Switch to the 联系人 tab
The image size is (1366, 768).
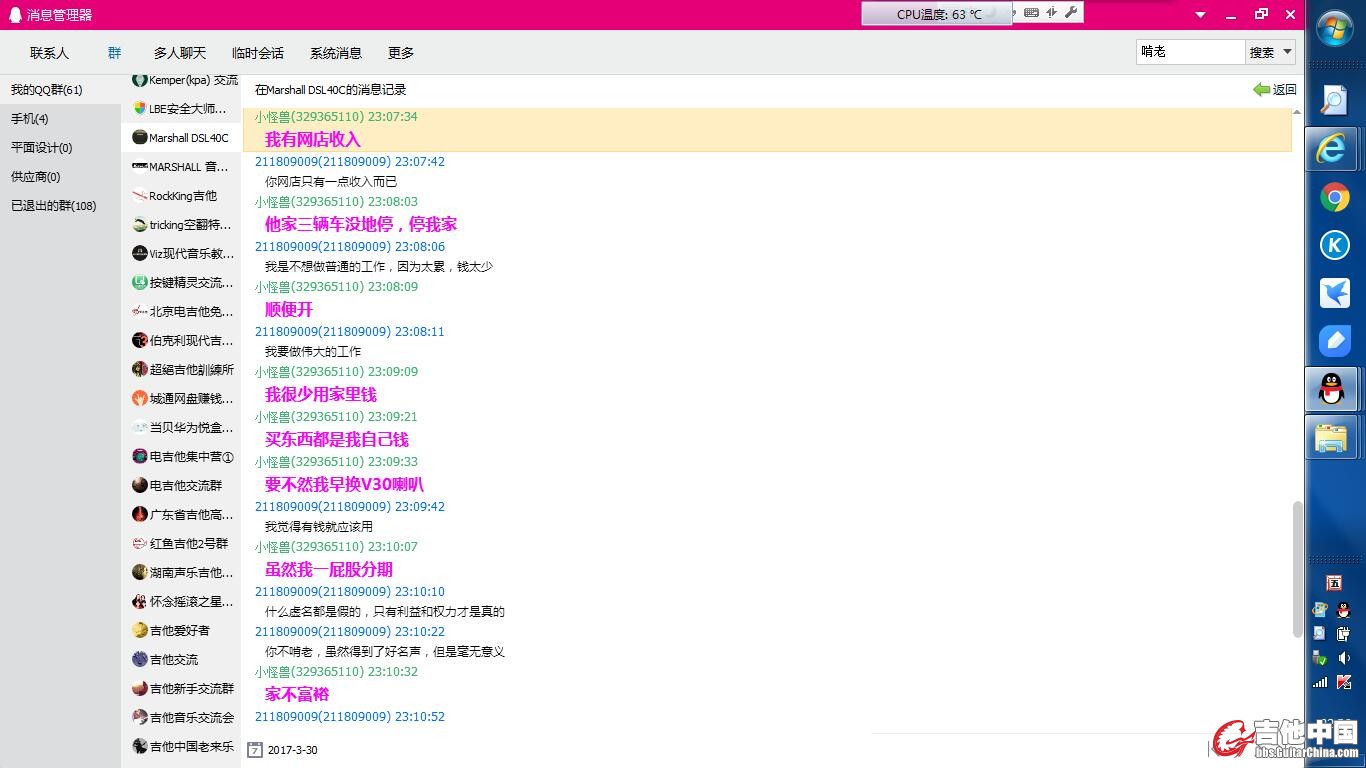pyautogui.click(x=49, y=53)
